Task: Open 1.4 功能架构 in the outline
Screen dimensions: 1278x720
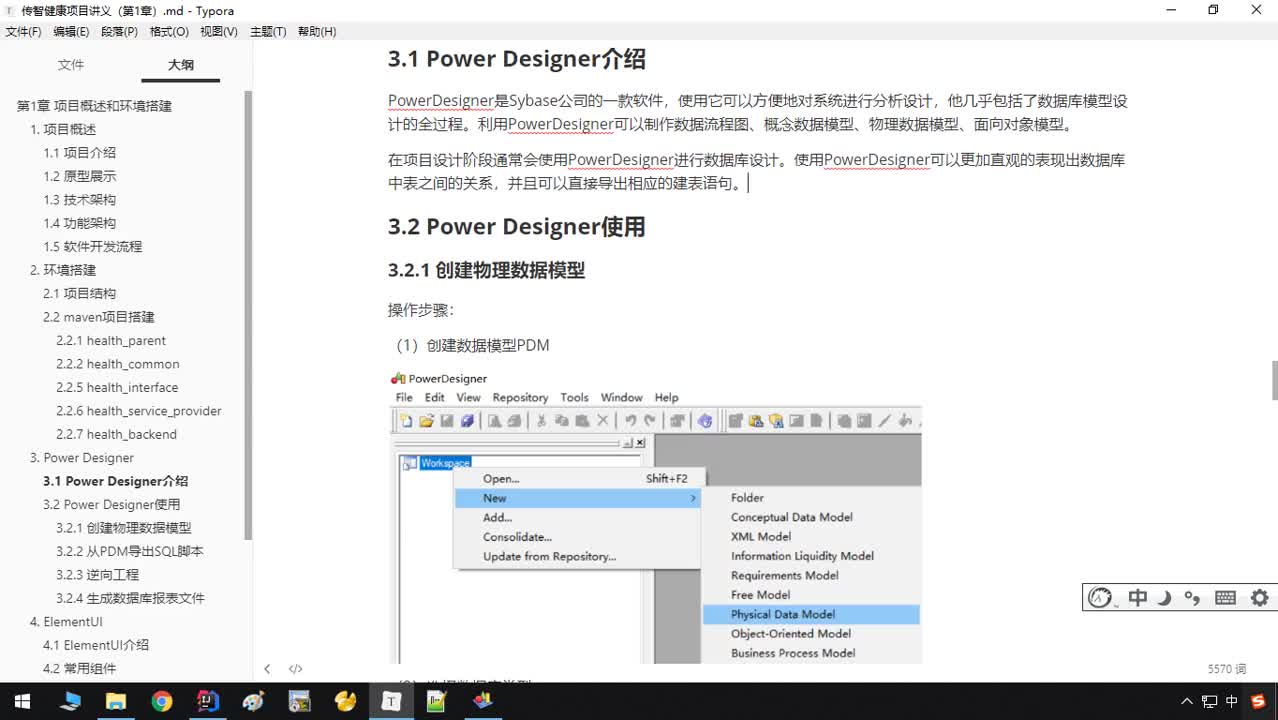Action: click(80, 223)
